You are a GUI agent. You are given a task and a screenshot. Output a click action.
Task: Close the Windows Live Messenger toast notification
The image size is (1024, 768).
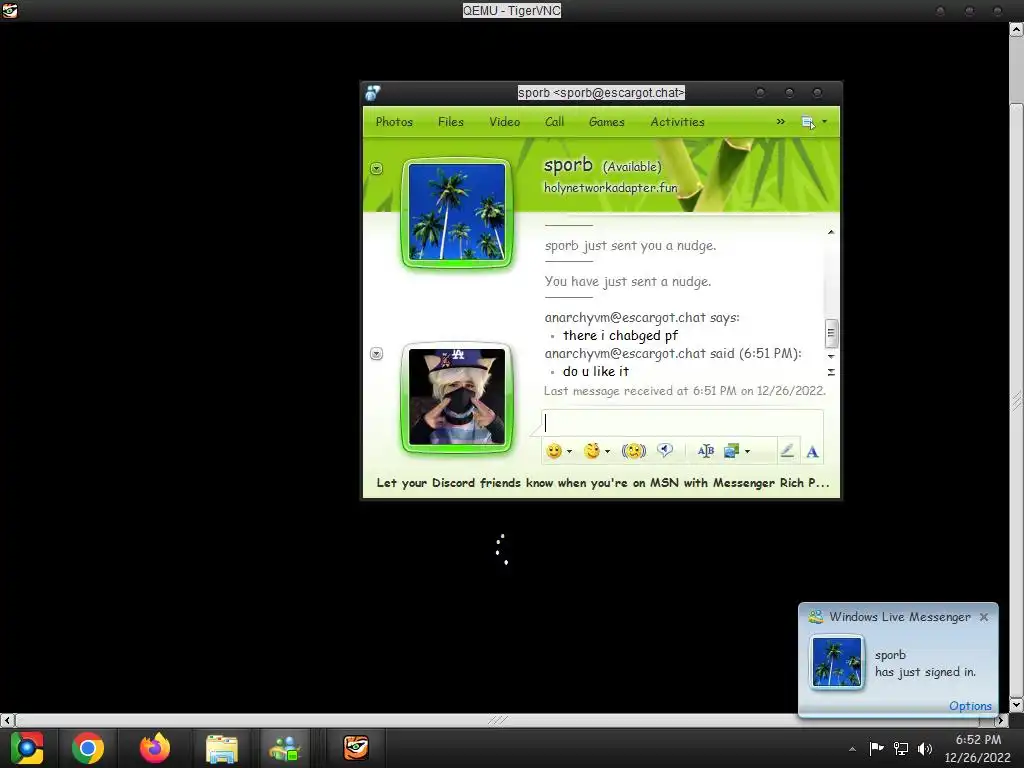[x=984, y=616]
